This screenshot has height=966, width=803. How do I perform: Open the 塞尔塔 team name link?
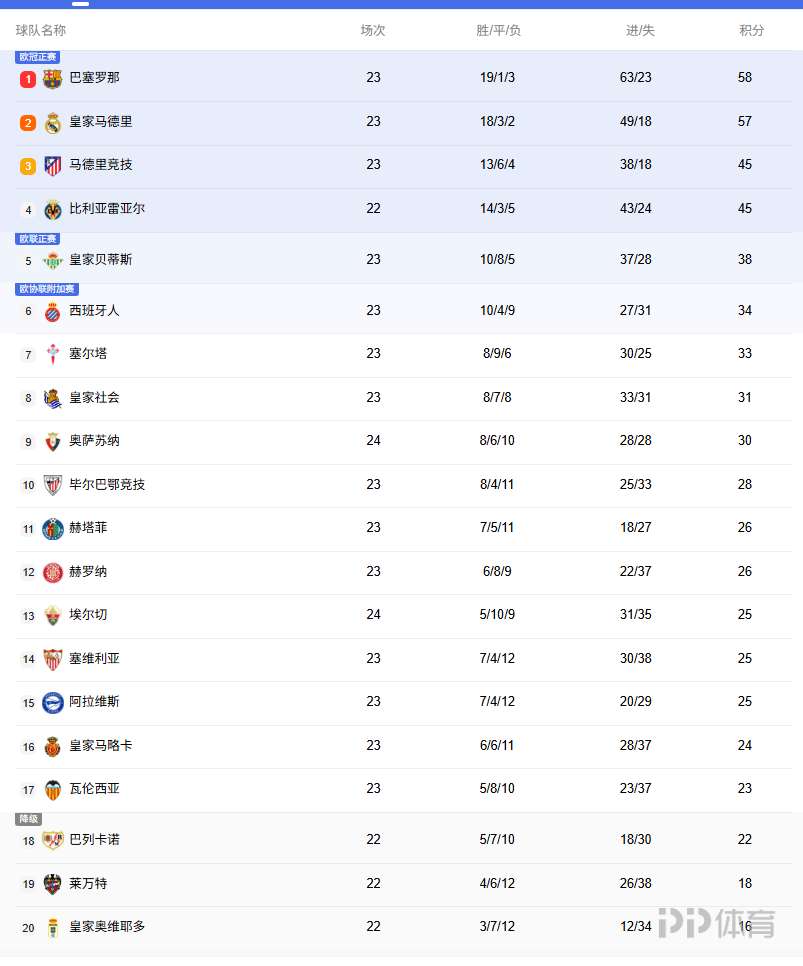click(x=88, y=354)
